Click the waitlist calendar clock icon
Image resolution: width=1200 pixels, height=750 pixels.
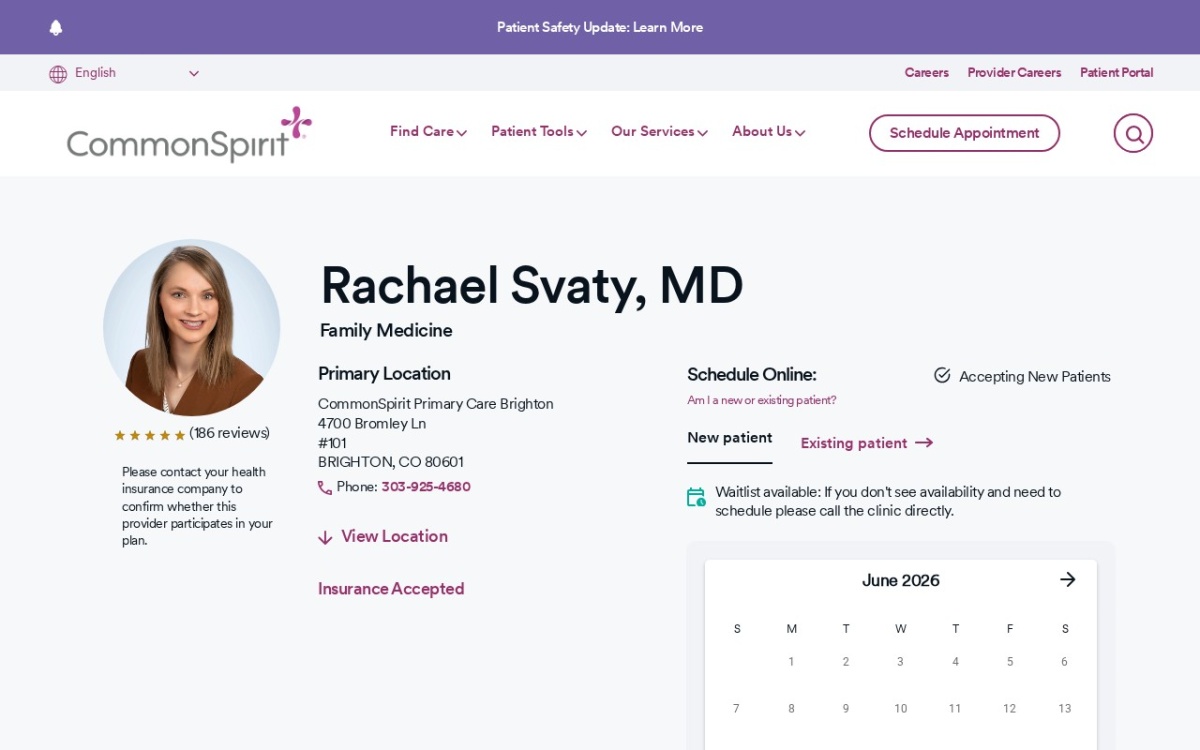(x=697, y=497)
